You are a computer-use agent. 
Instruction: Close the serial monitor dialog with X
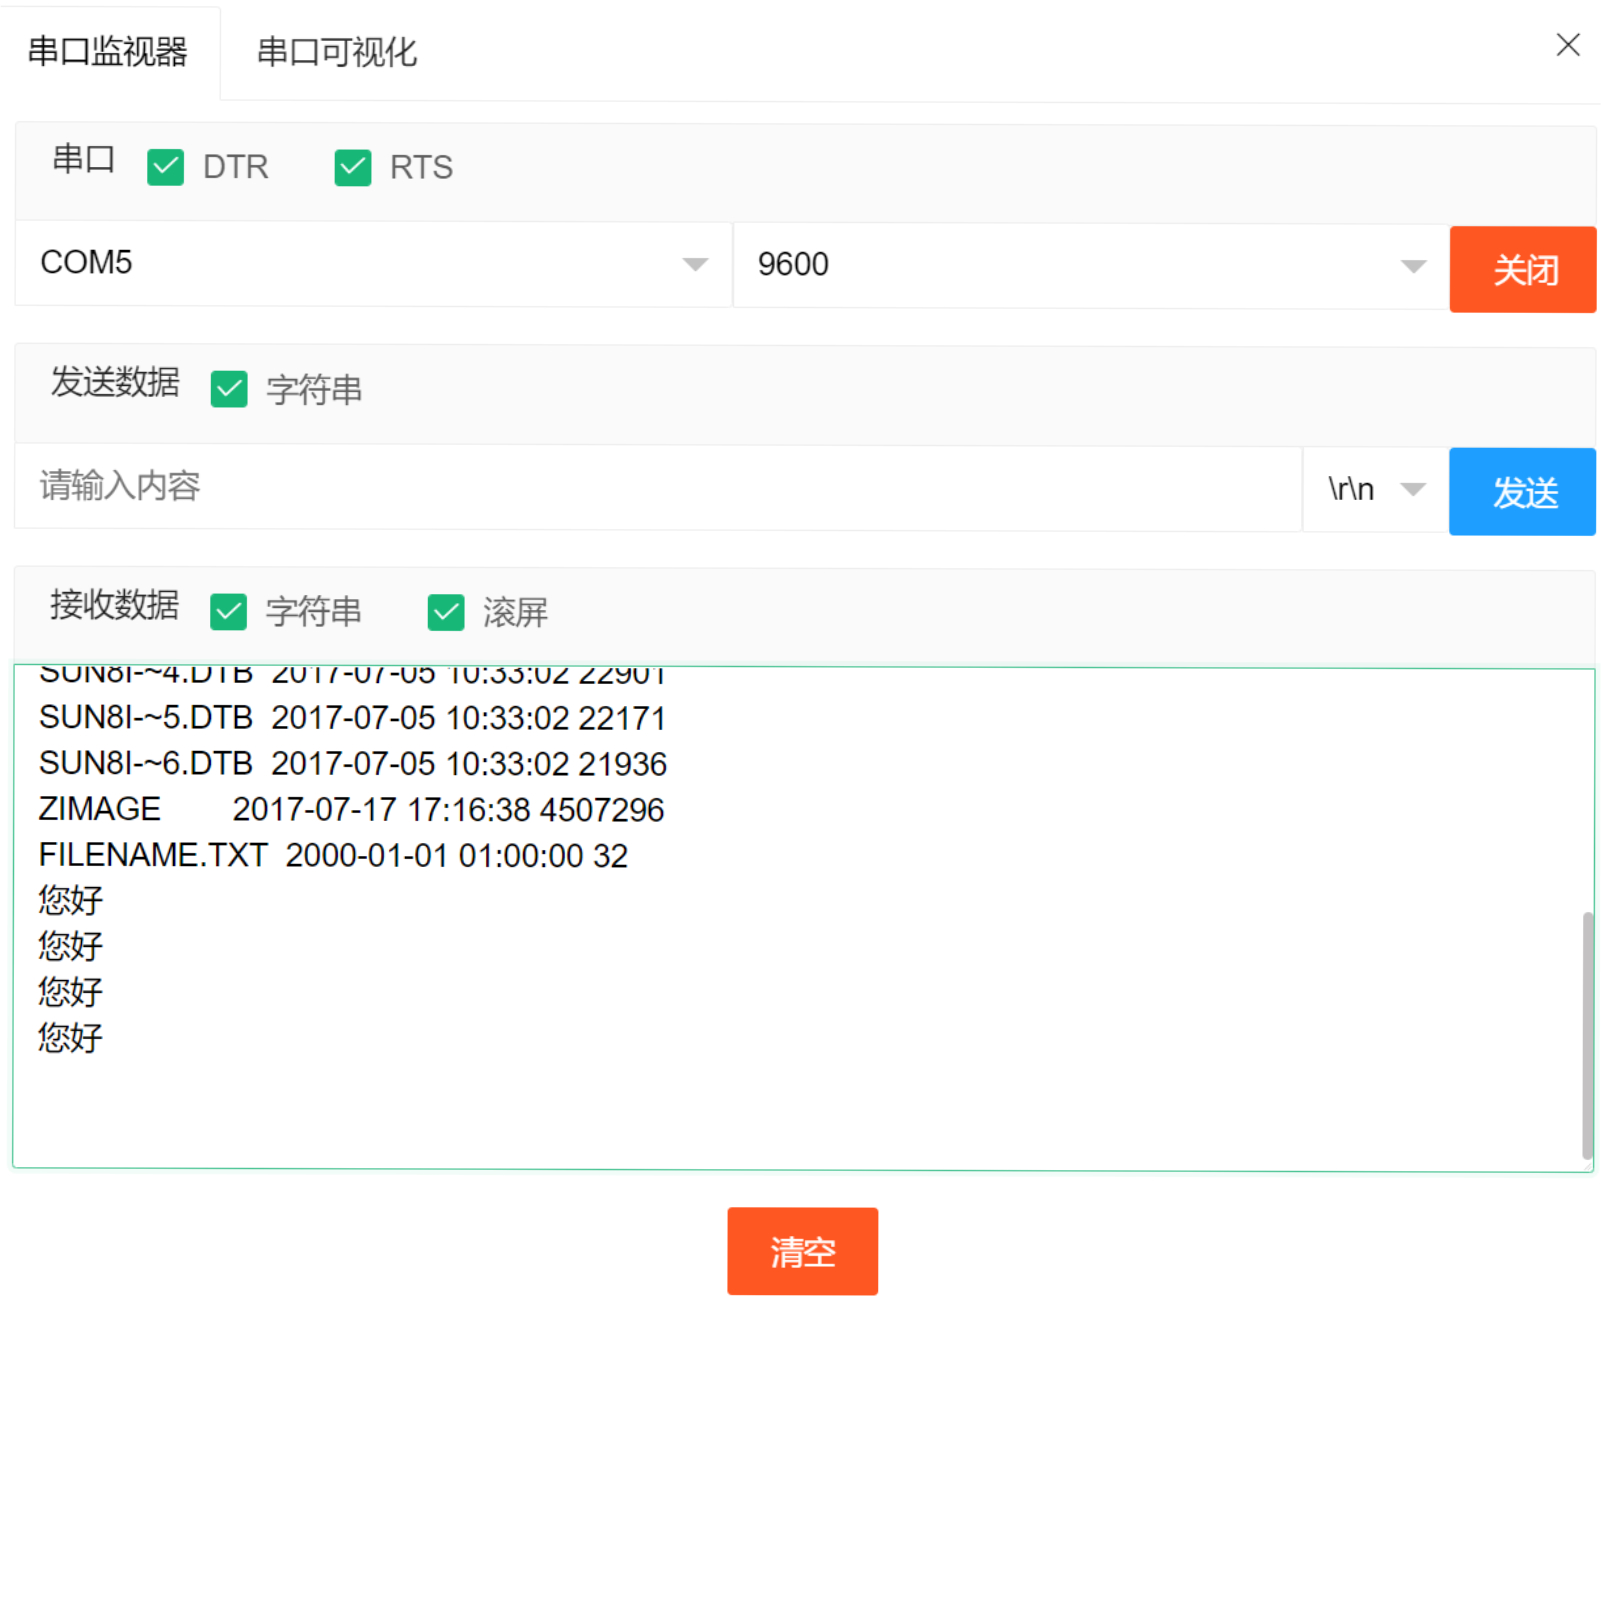[1567, 45]
